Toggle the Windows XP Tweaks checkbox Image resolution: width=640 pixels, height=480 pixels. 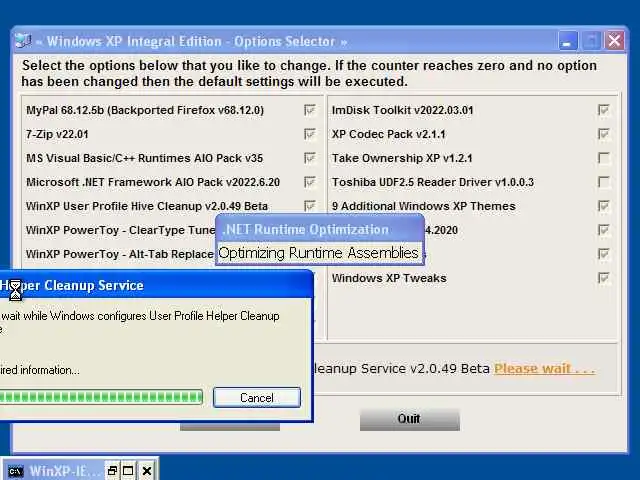pos(604,278)
